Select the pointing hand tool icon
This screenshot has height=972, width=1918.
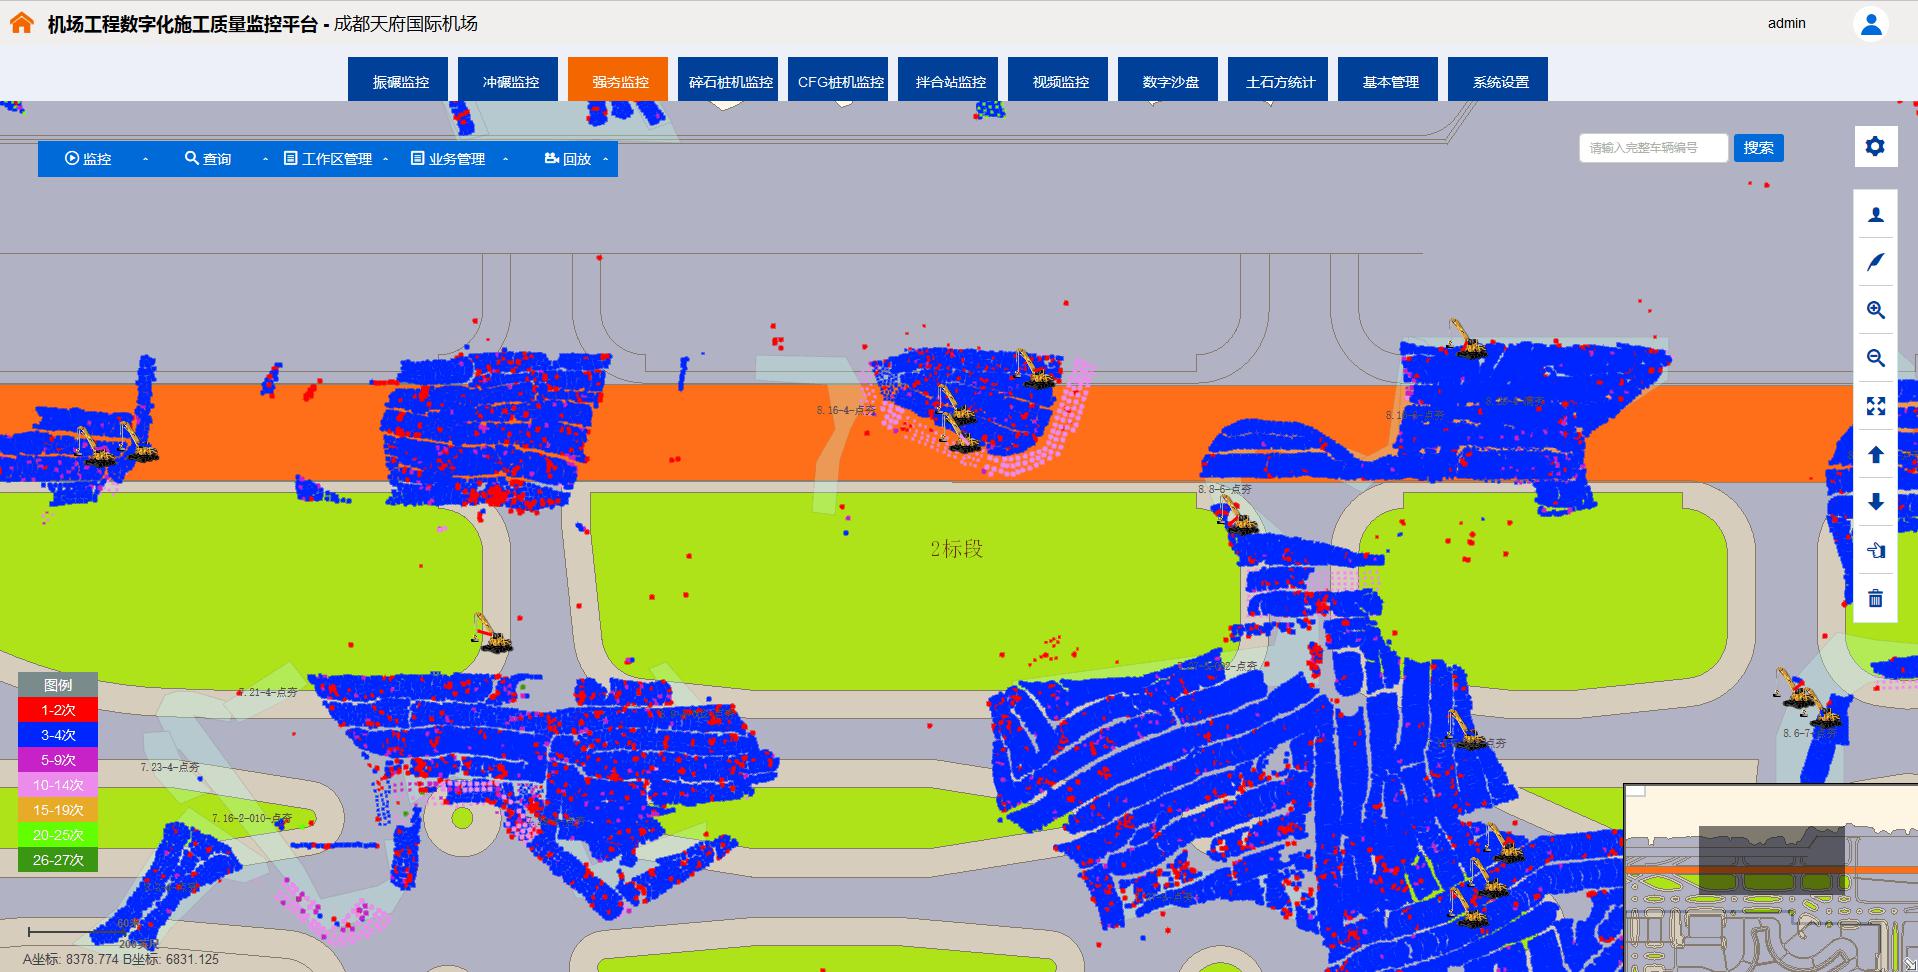click(1875, 550)
